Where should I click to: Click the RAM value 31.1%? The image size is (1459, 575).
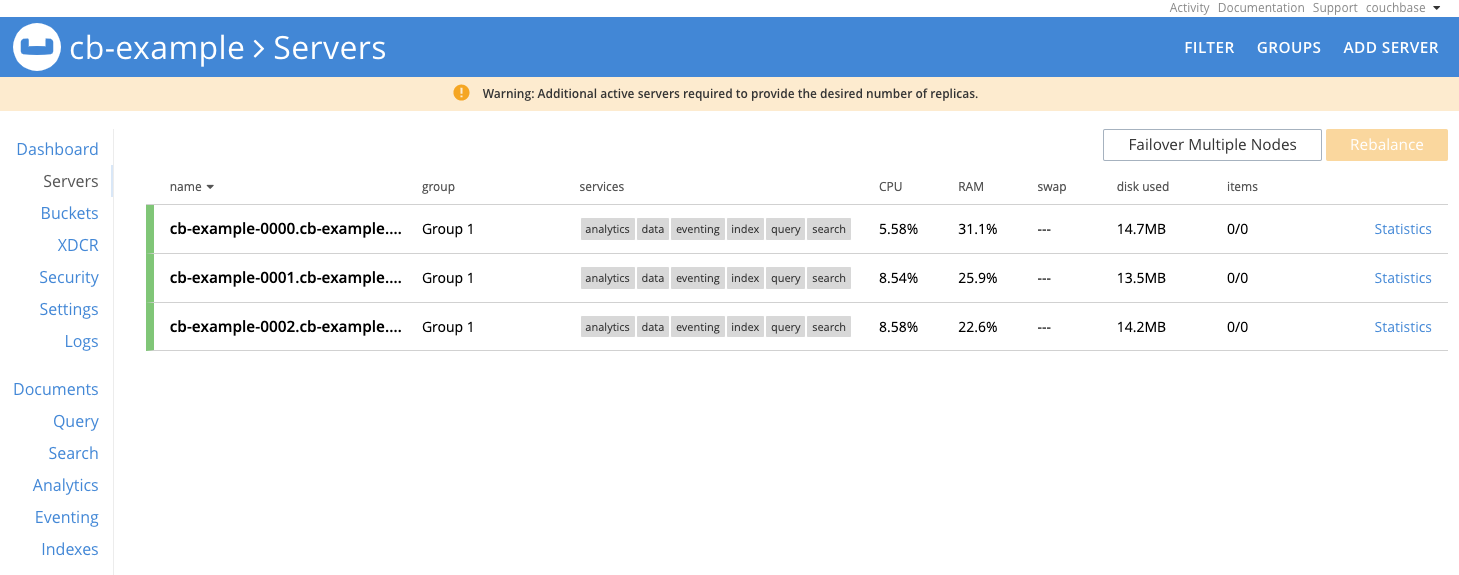pos(978,229)
